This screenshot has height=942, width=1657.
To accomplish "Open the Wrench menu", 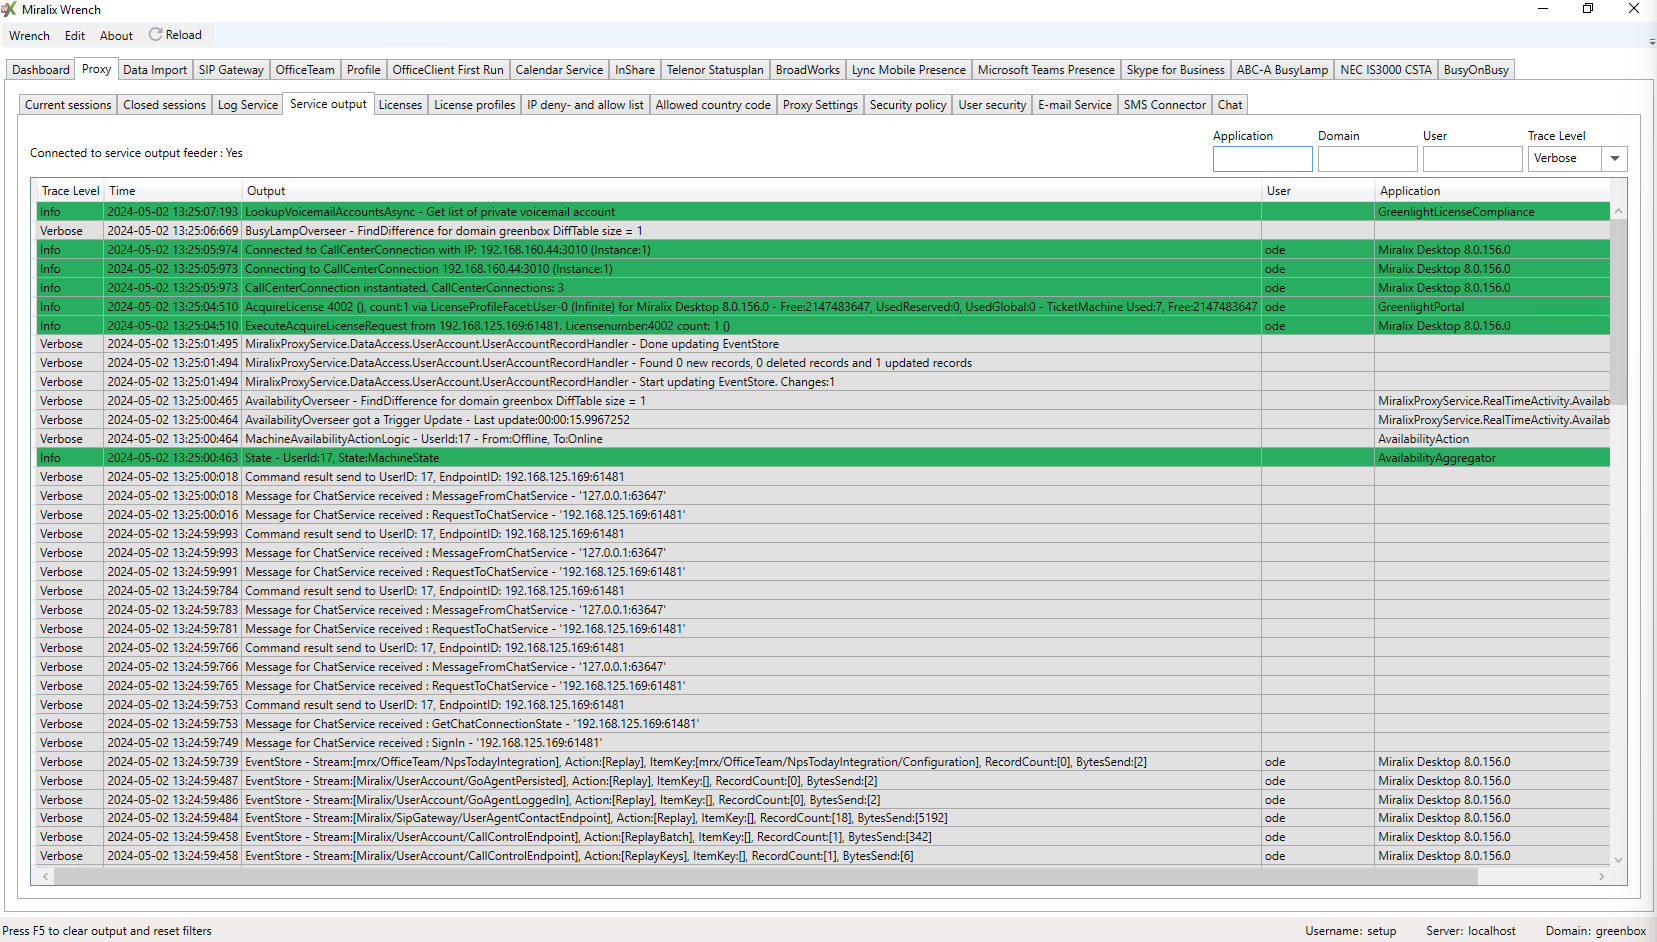I will [29, 36].
